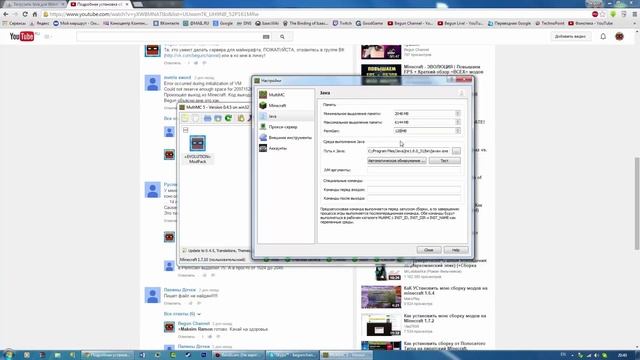Focus the YouTube search box
Screen dimensions: 640x360
click(169, 37)
